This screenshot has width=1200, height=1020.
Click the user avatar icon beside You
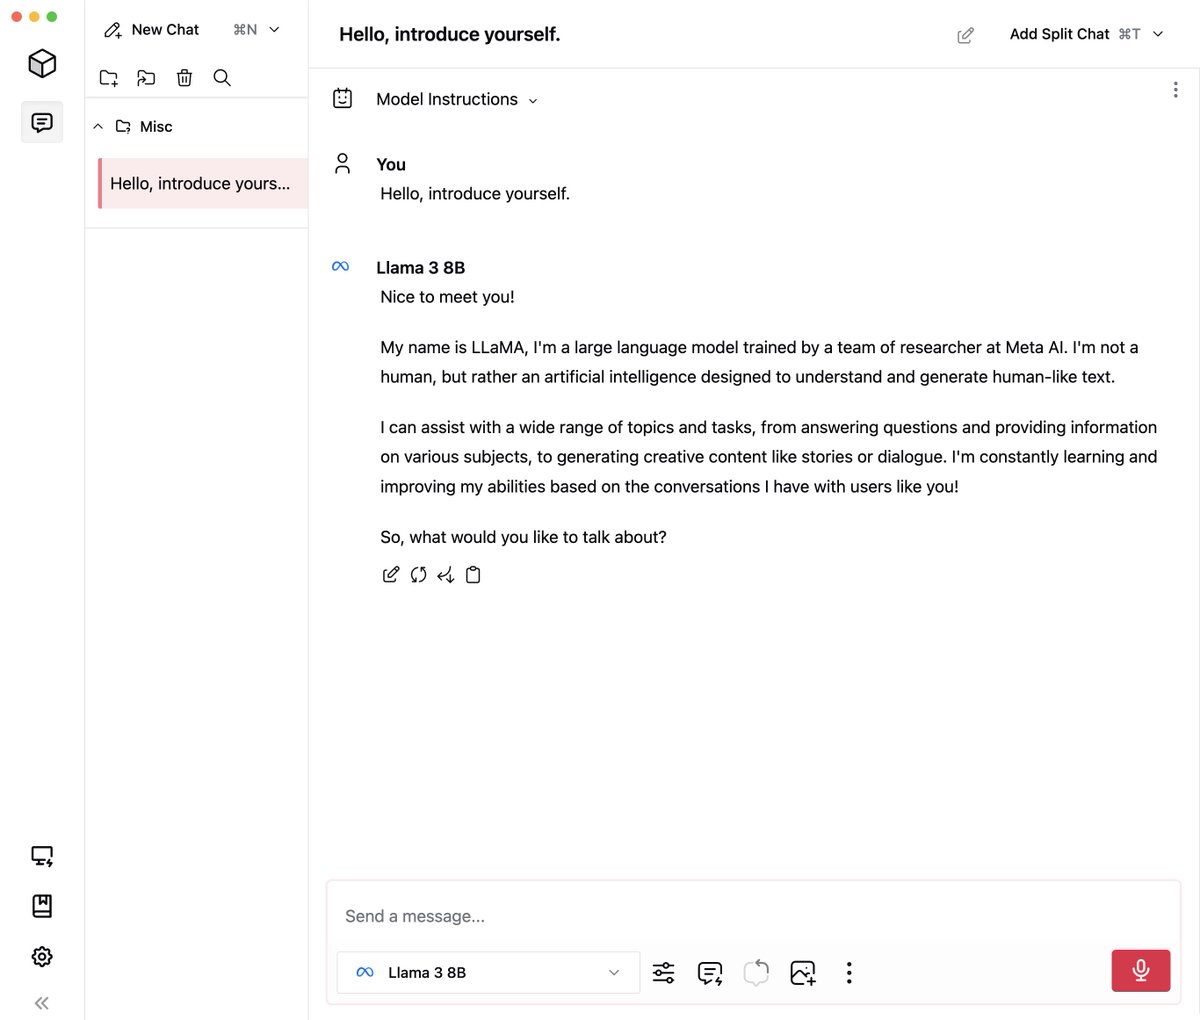tap(342, 164)
